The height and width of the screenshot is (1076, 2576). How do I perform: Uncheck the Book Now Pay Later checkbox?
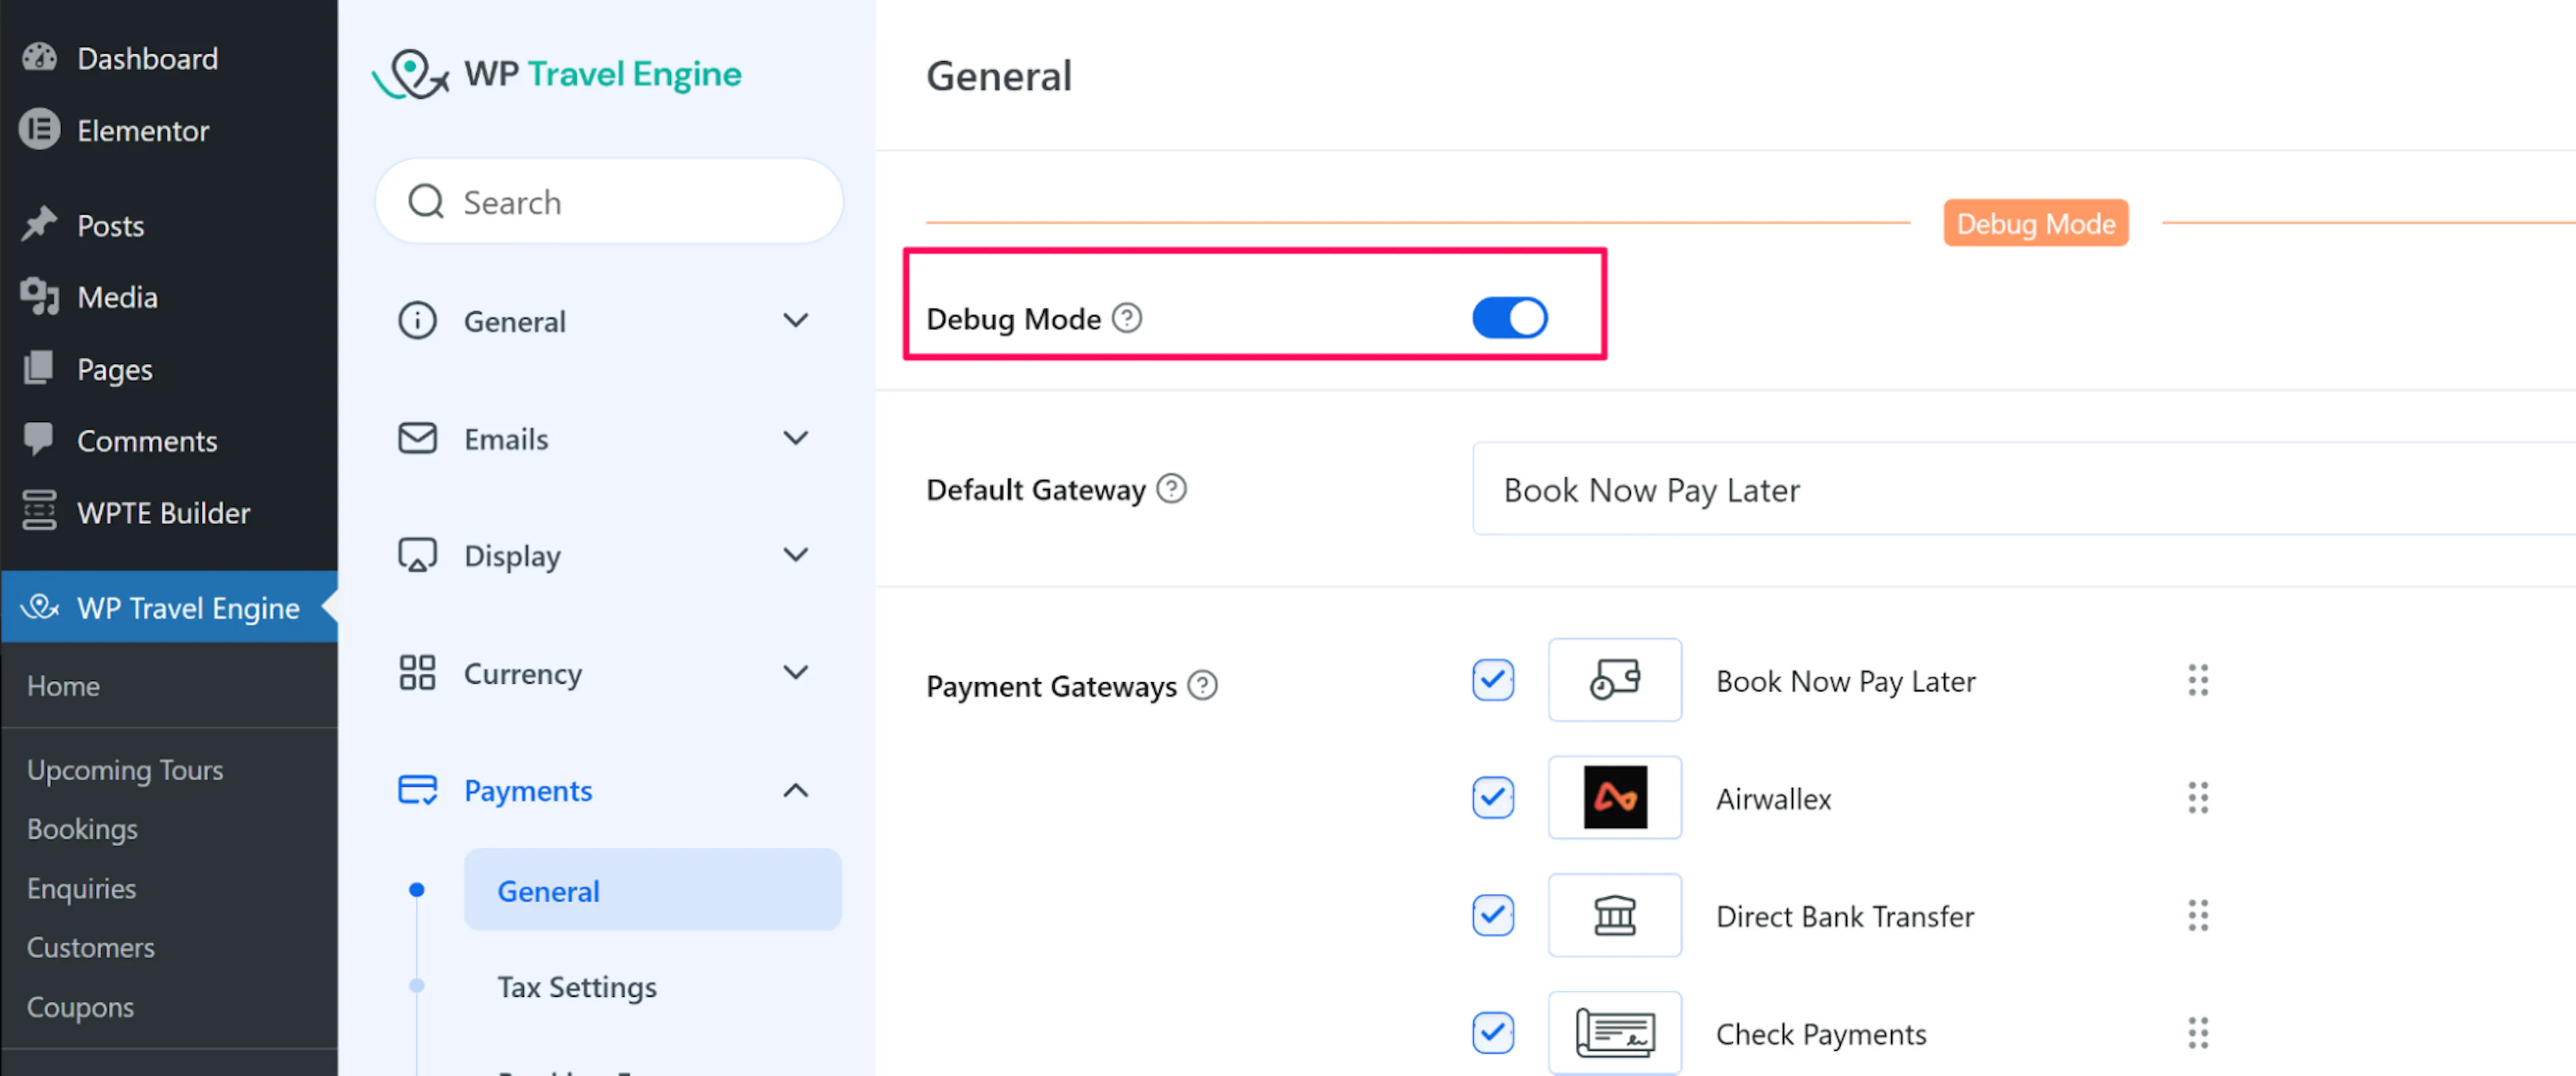(x=1492, y=681)
